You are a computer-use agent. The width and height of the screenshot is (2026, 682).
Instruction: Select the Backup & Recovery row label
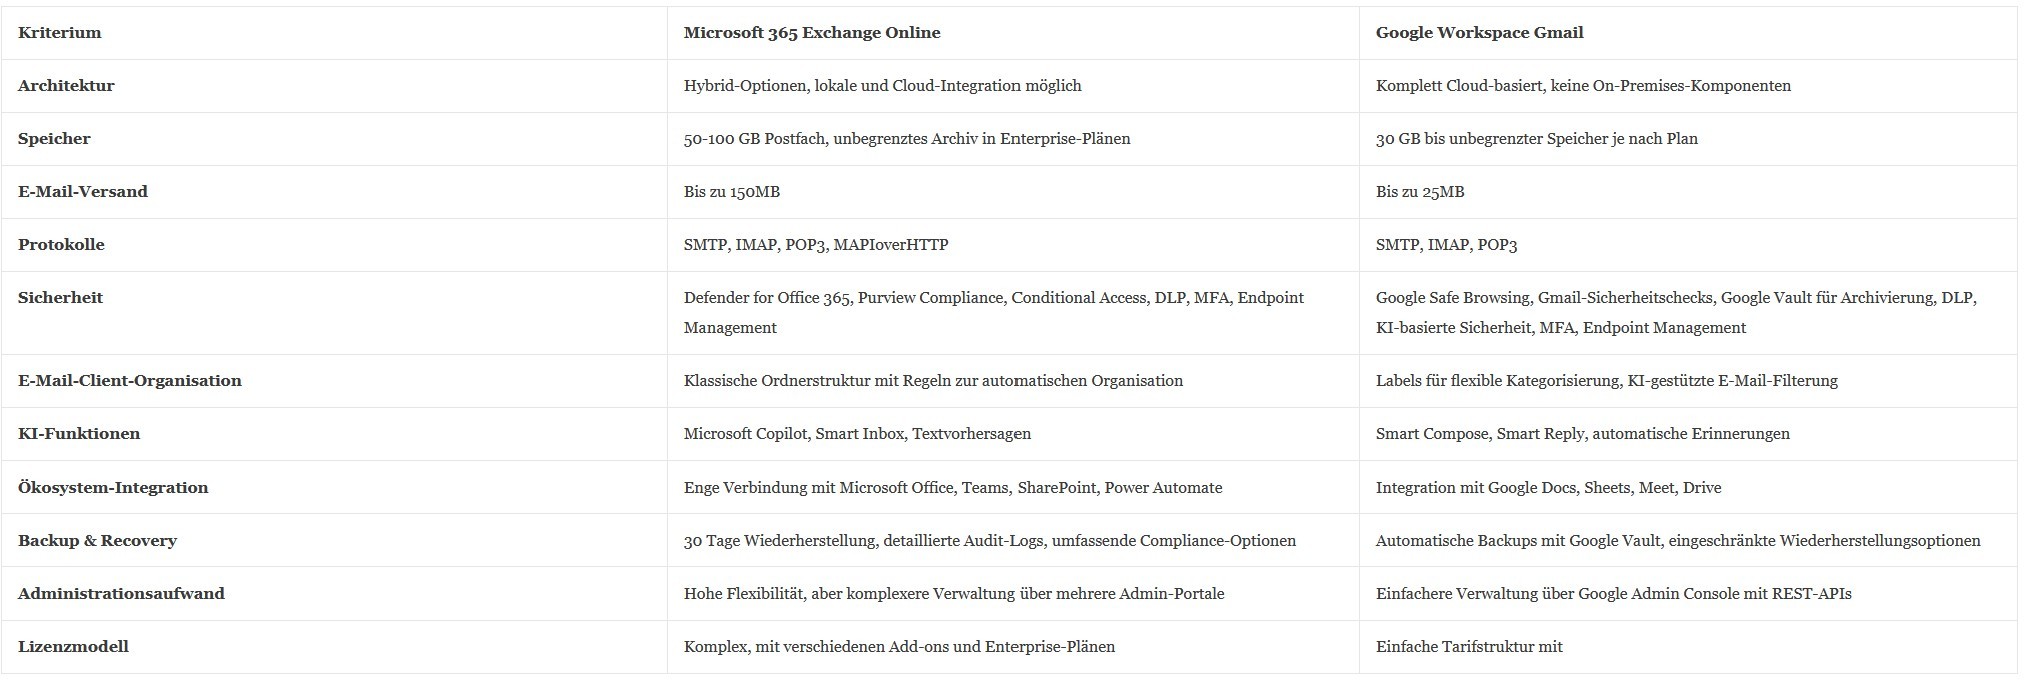point(97,541)
